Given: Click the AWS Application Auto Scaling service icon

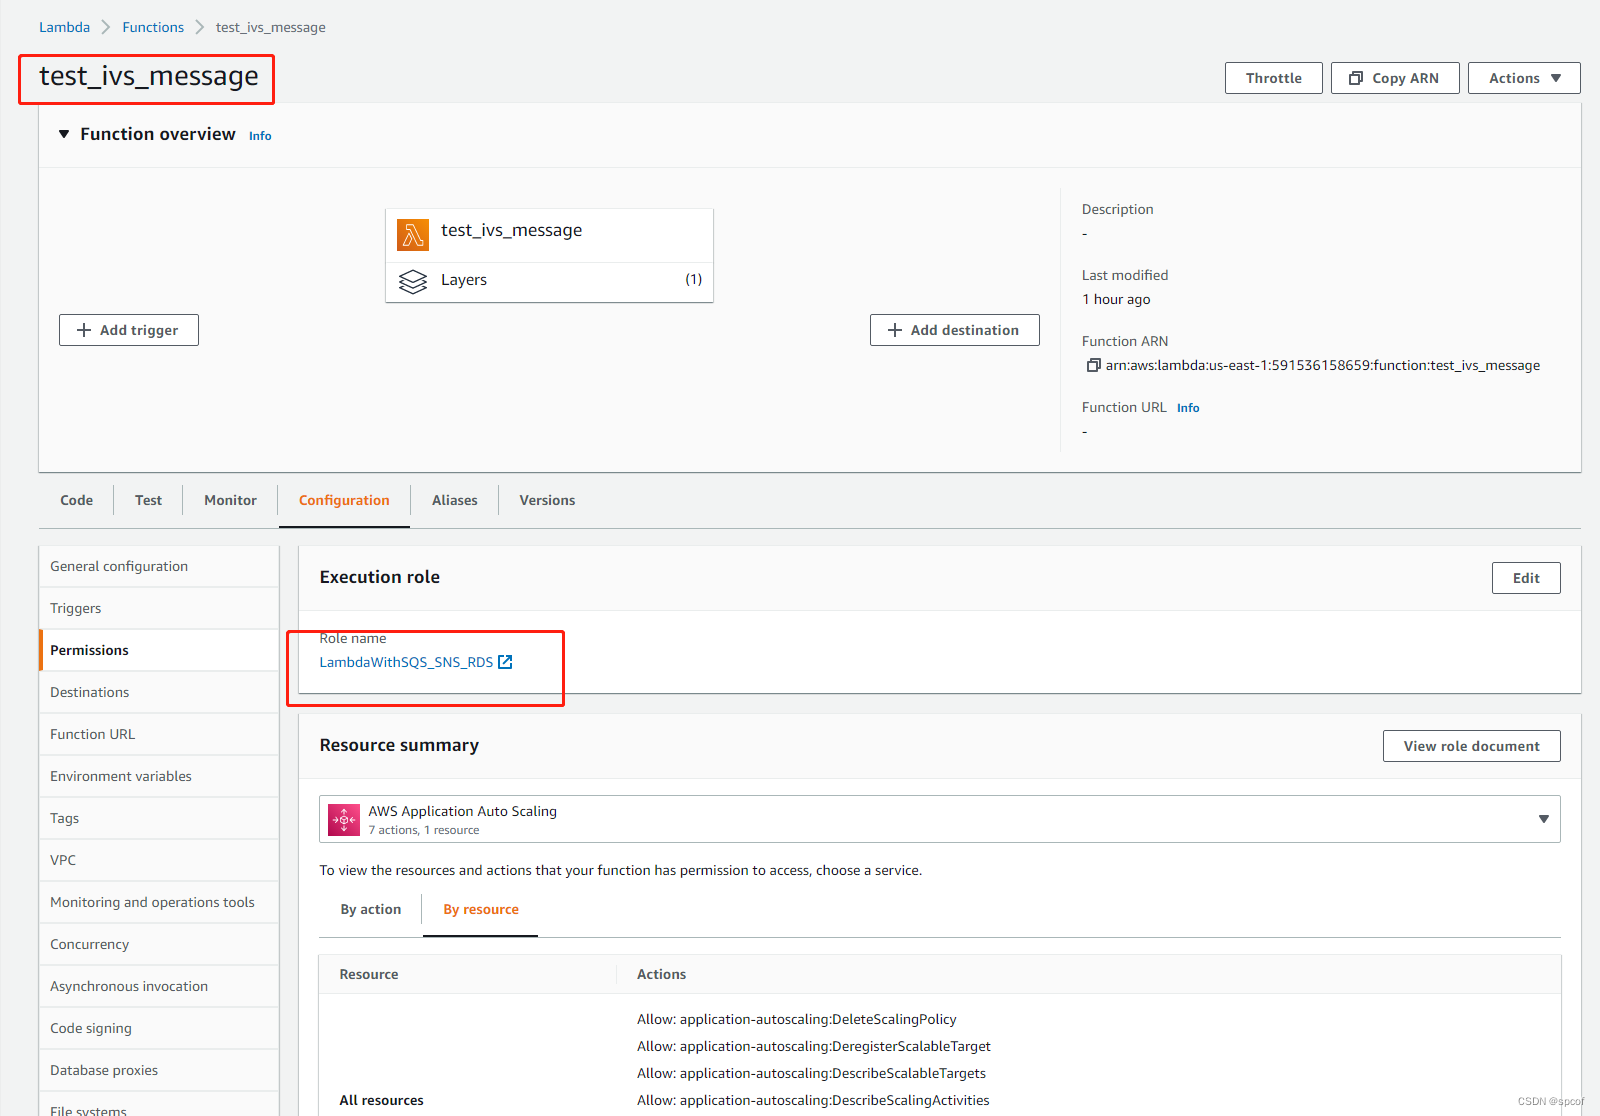Looking at the screenshot, I should point(344,820).
